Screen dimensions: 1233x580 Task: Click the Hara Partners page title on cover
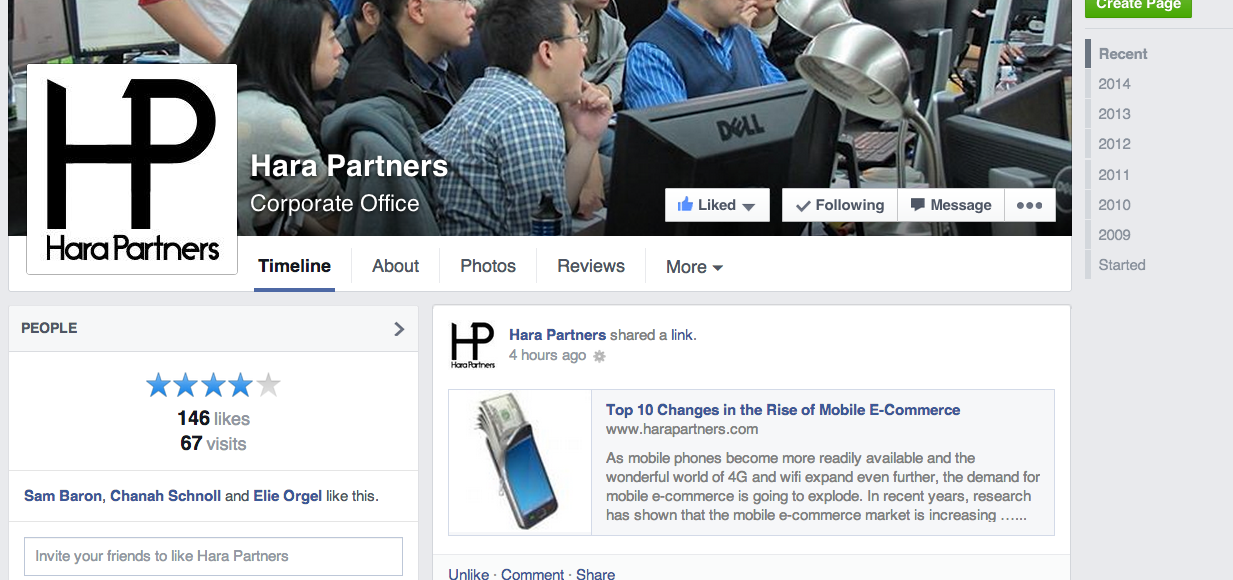(349, 165)
